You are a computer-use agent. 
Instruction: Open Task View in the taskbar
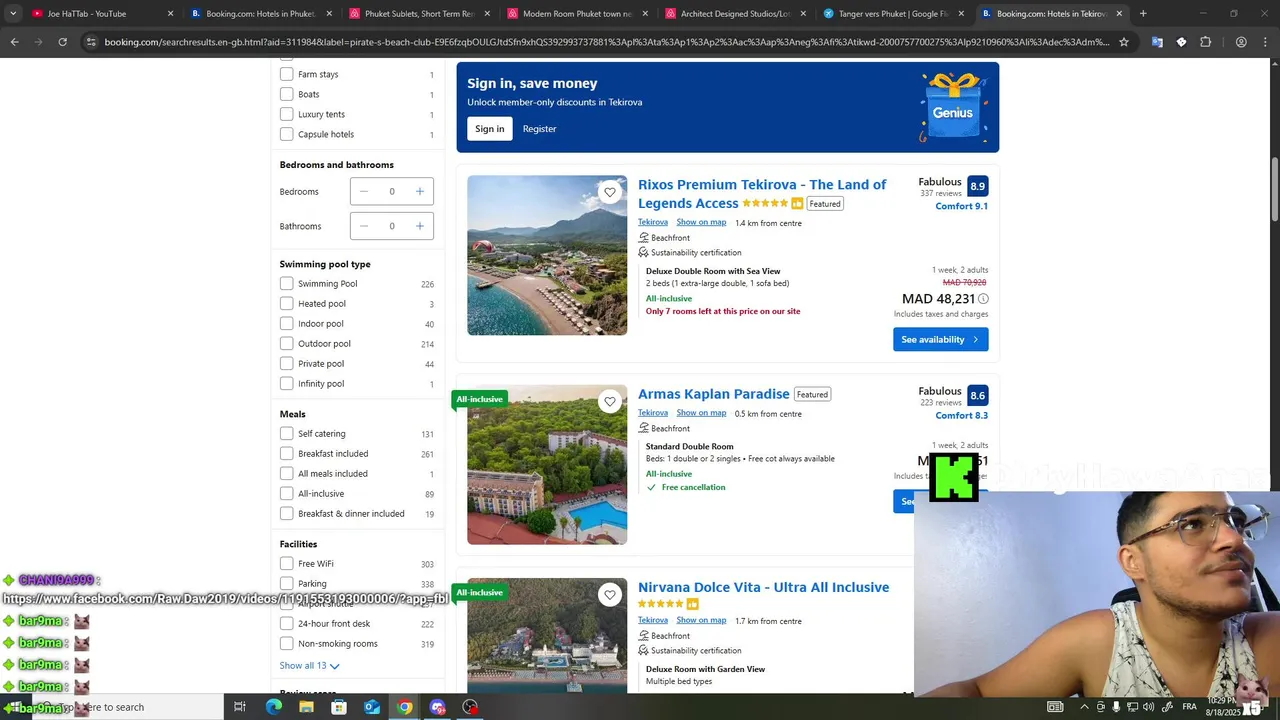240,707
